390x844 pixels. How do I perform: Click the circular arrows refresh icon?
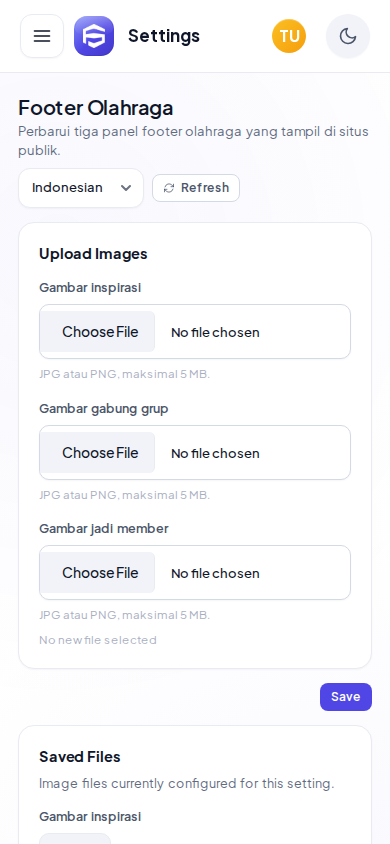click(169, 188)
